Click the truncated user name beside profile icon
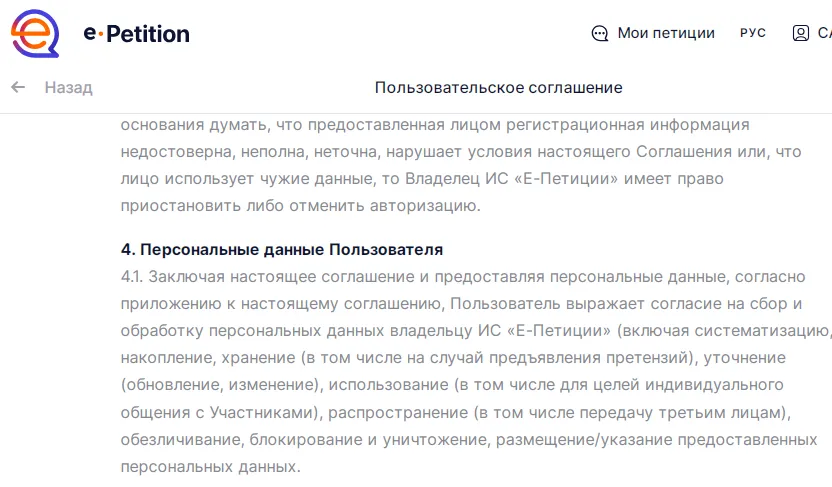This screenshot has height=487, width=832. point(824,33)
